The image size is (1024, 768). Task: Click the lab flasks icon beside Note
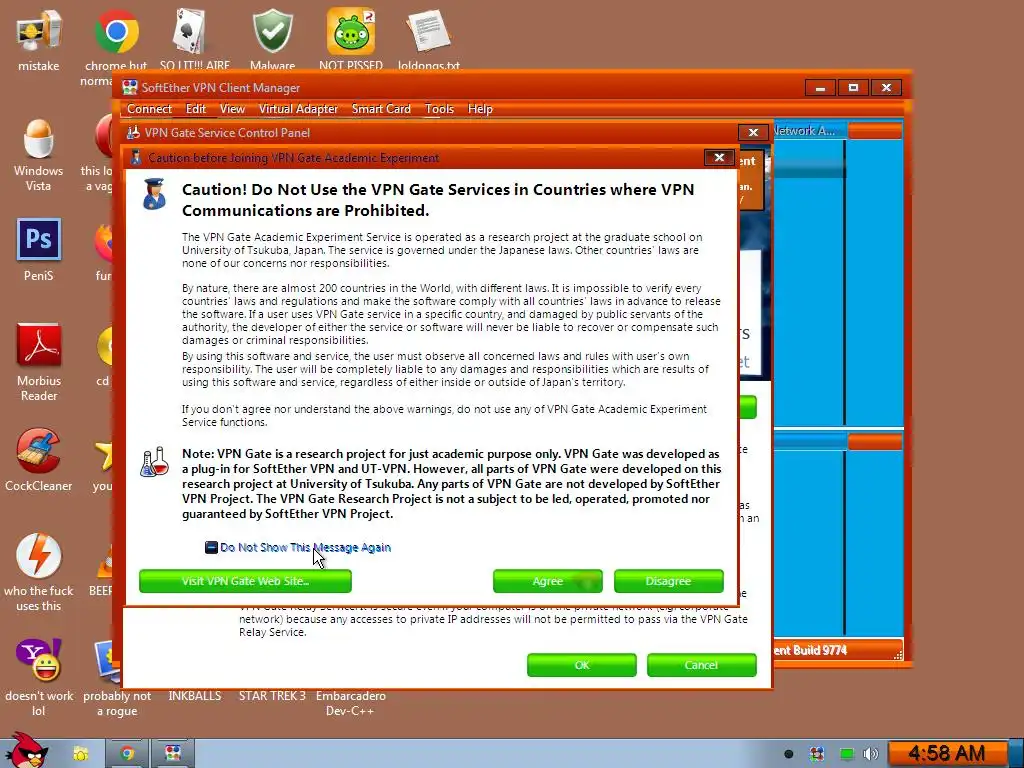click(155, 462)
